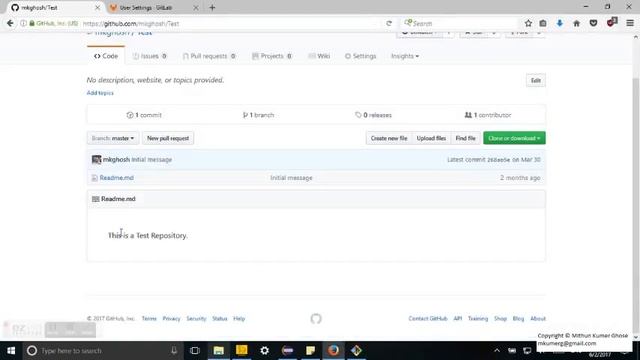This screenshot has width=640, height=360.
Task: Click the Find file button
Action: pos(465,138)
